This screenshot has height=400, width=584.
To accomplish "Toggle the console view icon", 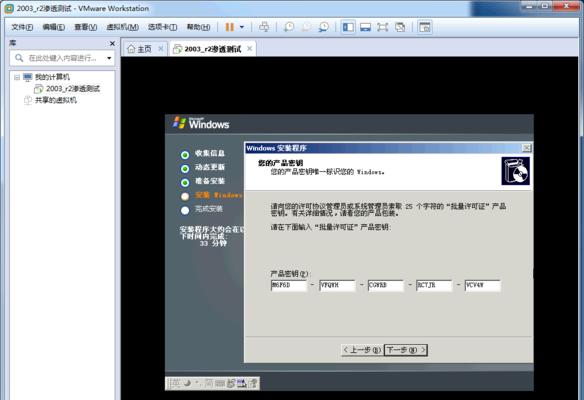I will (x=425, y=27).
